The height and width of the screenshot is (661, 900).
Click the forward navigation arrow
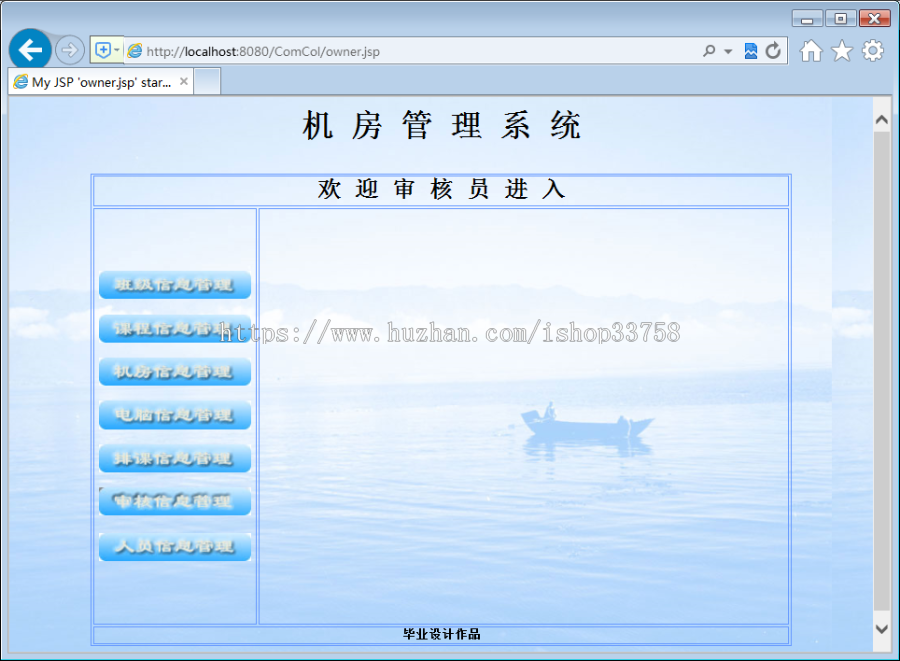pyautogui.click(x=68, y=49)
